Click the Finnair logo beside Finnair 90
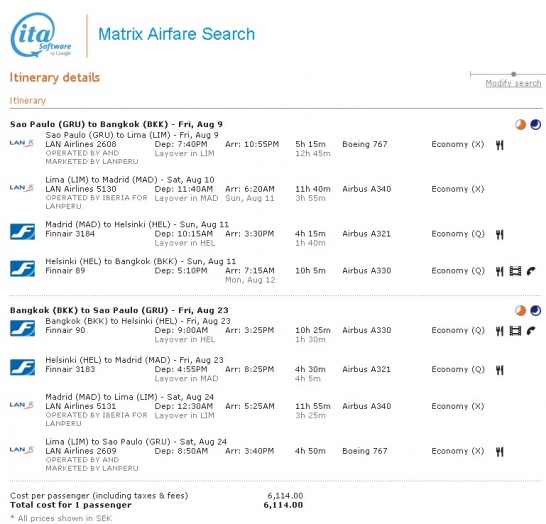 [x=22, y=328]
